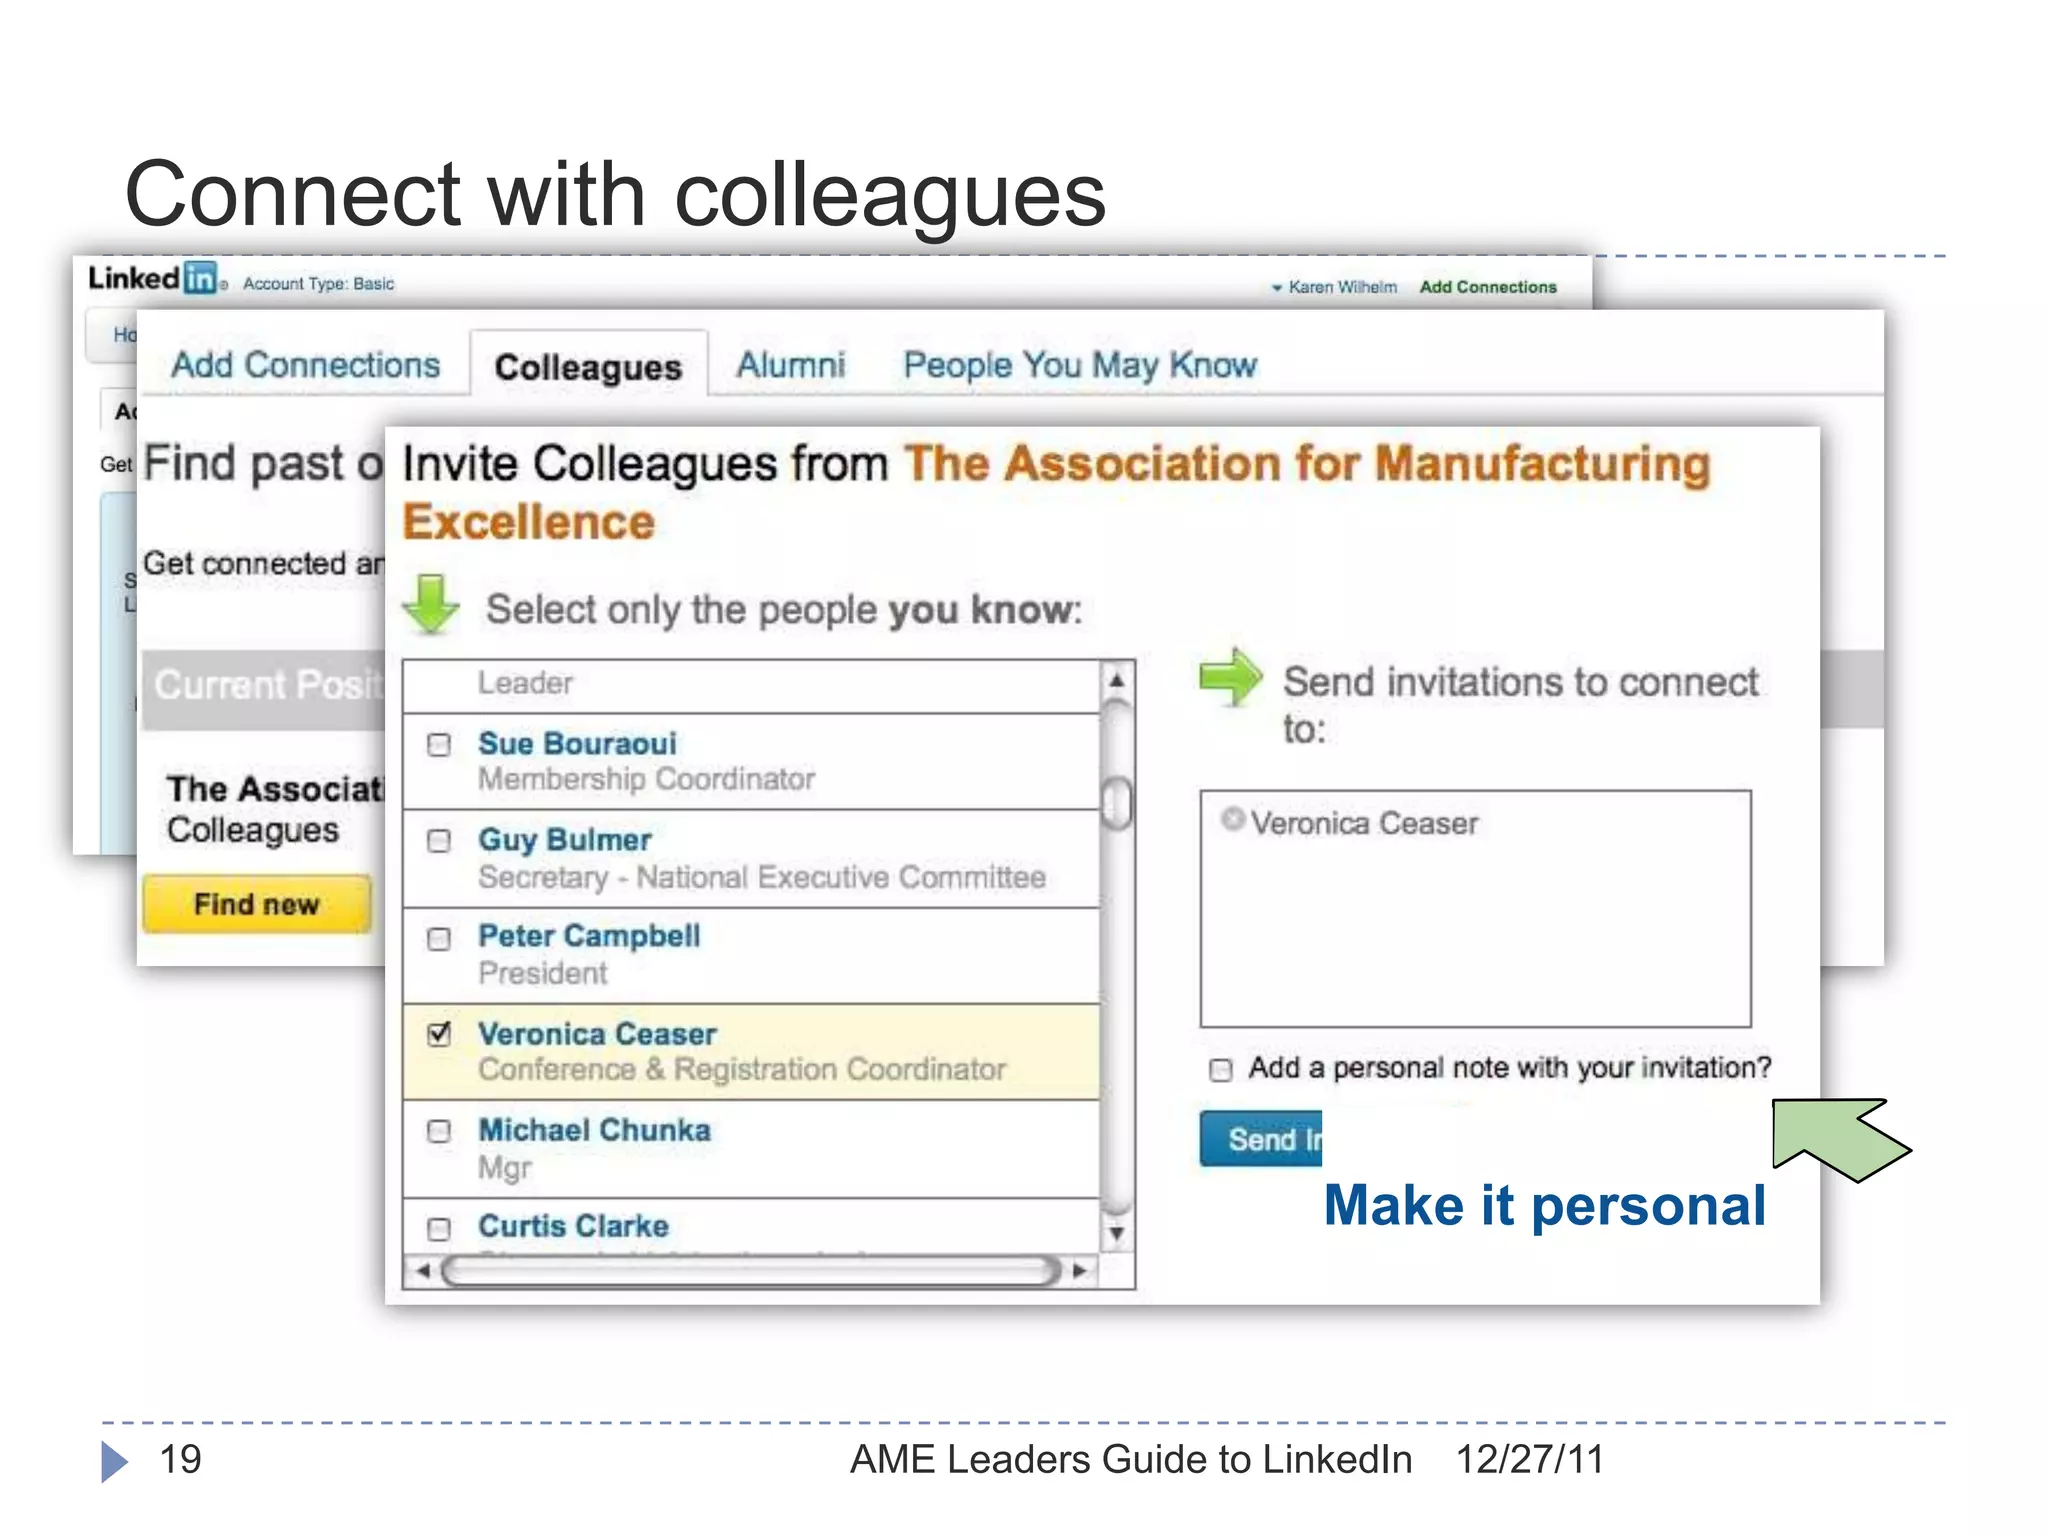
Task: Enable Add a personal note with your invitation
Action: [1221, 1070]
